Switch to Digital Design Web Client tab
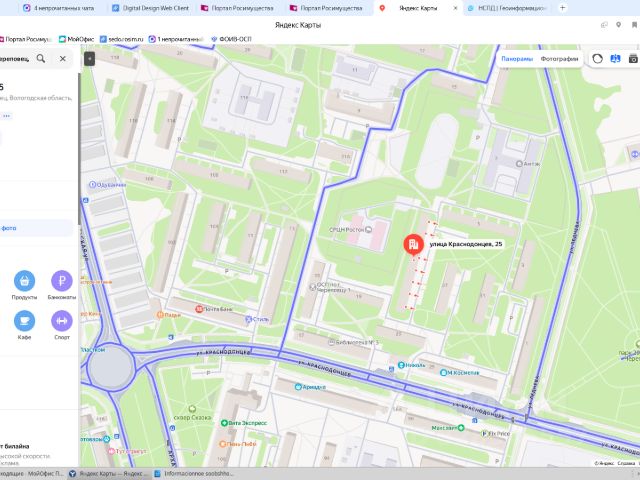Viewport: 640px width, 480px height. click(x=151, y=8)
